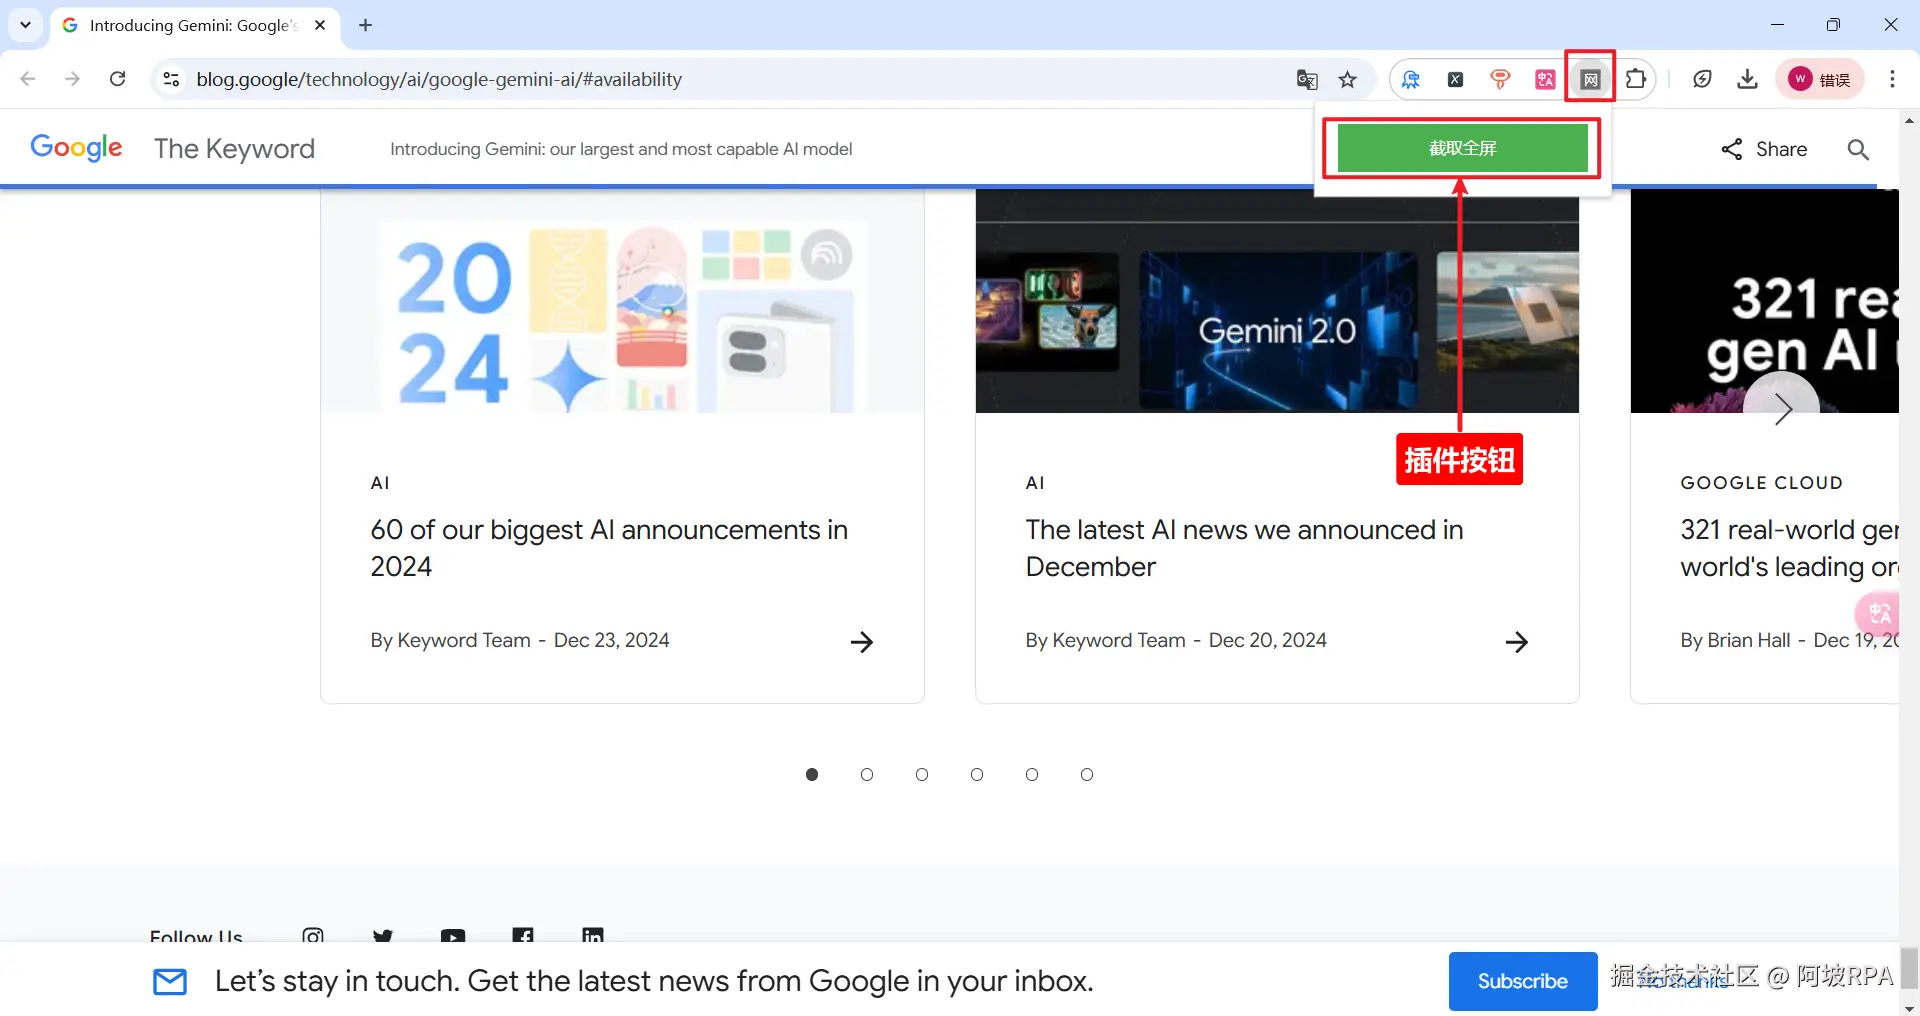Reload the current page
The width and height of the screenshot is (1920, 1016).
tap(117, 79)
